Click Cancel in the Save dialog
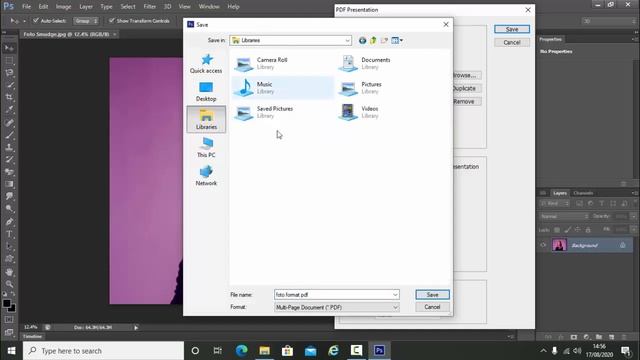This screenshot has height=360, width=640. tap(433, 307)
